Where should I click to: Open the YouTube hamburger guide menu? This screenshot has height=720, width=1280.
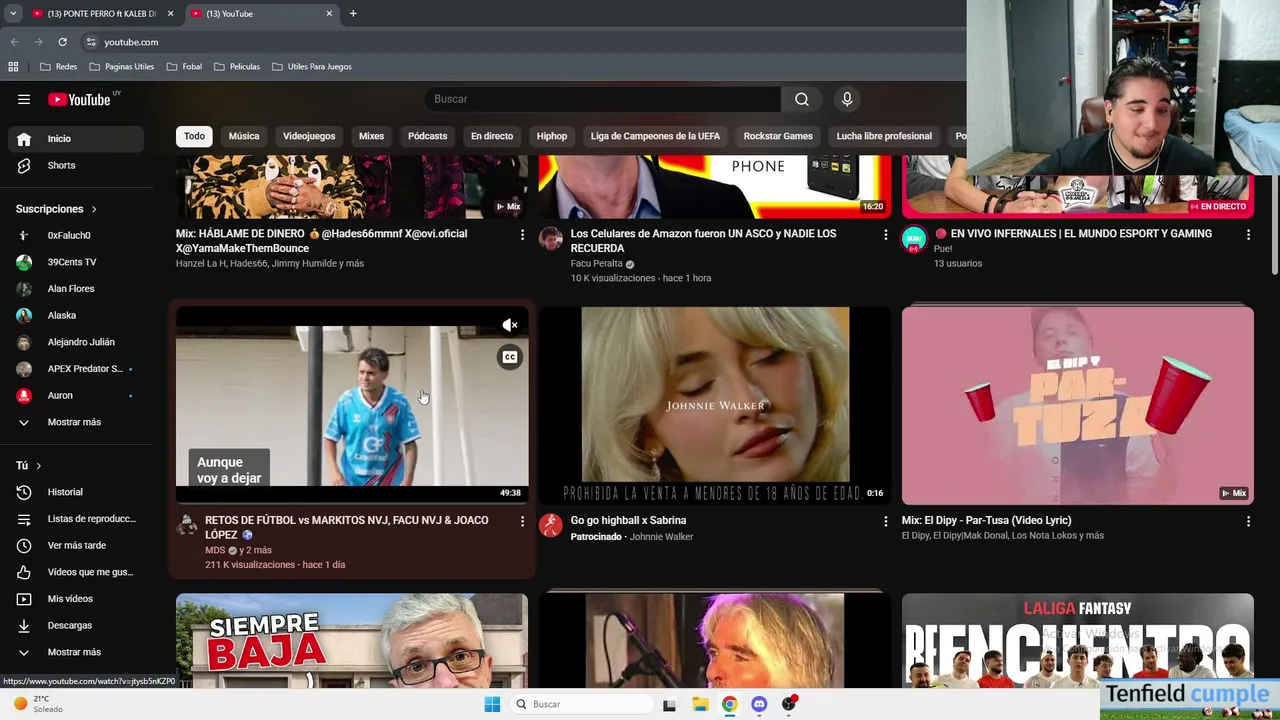(24, 99)
